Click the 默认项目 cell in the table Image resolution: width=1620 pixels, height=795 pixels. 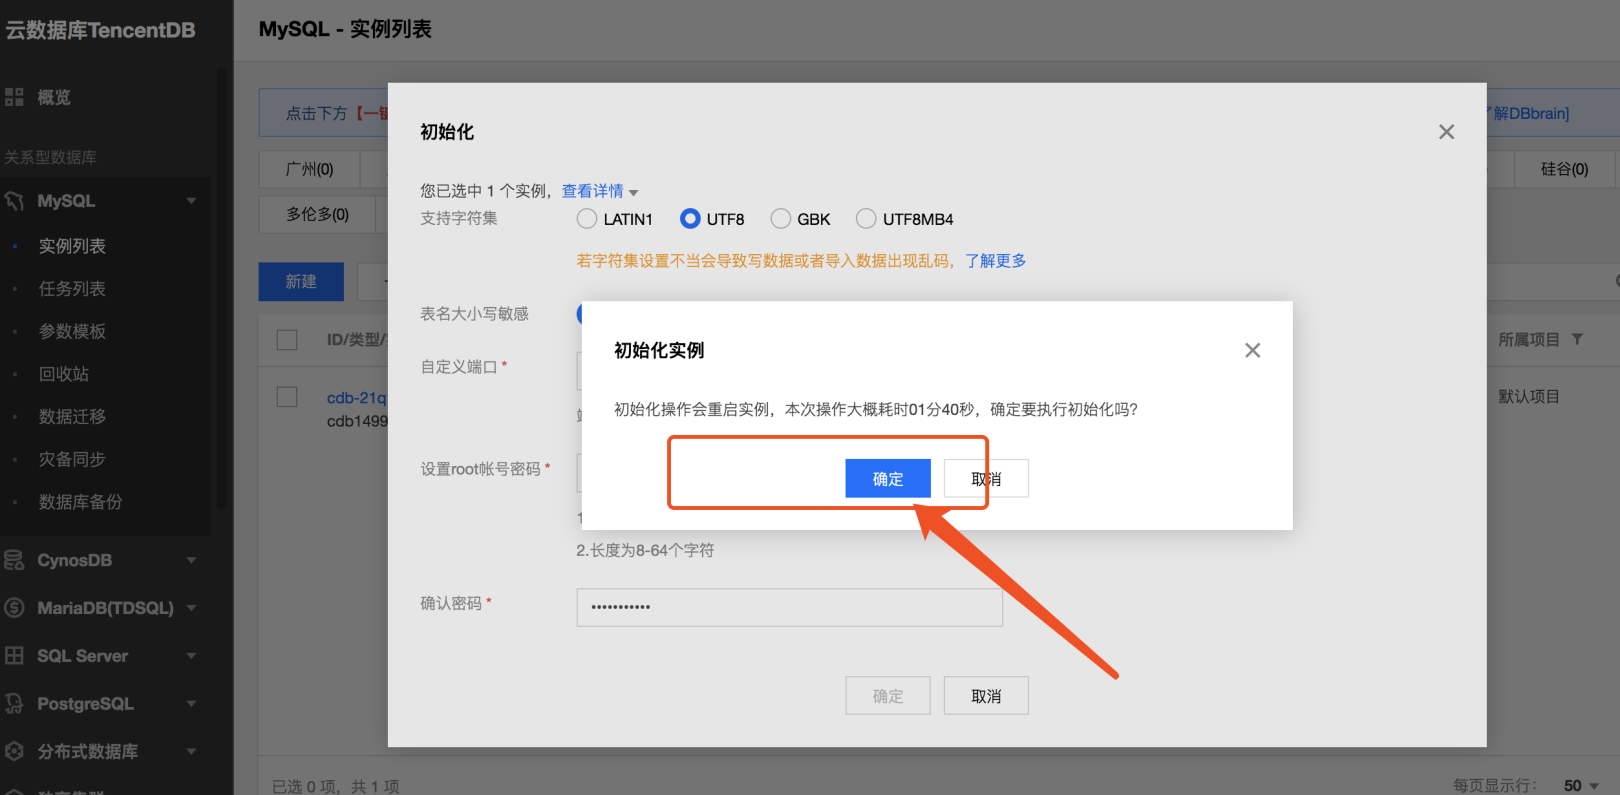pyautogui.click(x=1529, y=397)
